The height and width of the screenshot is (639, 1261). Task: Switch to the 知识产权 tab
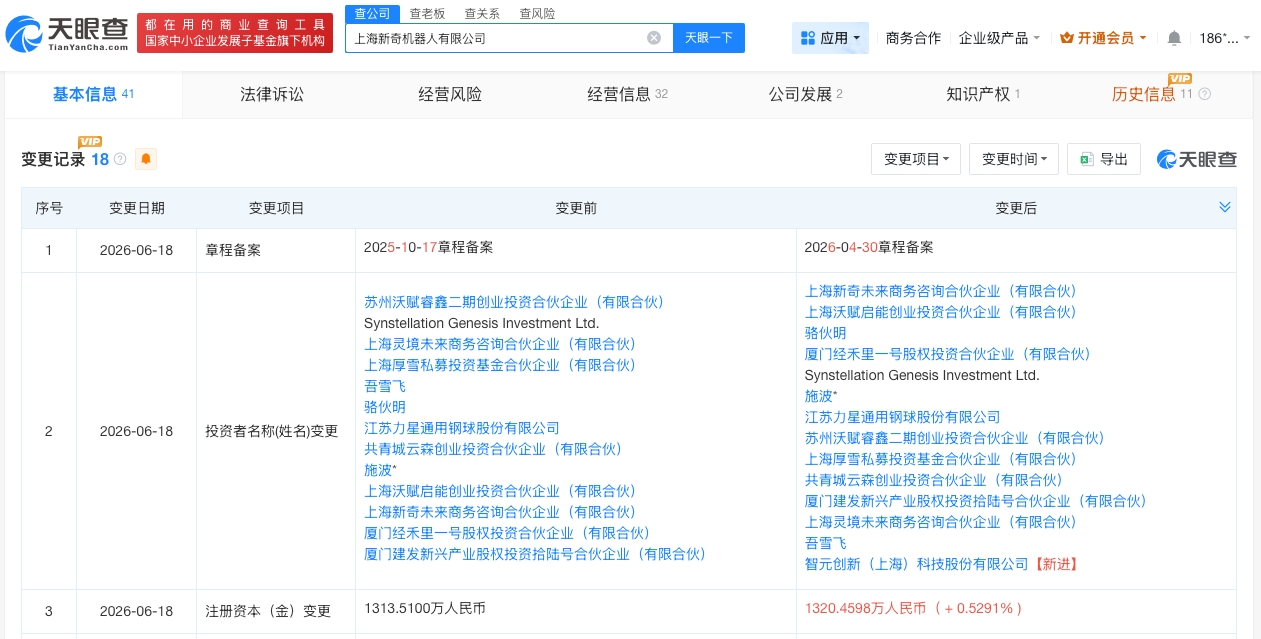click(x=983, y=94)
